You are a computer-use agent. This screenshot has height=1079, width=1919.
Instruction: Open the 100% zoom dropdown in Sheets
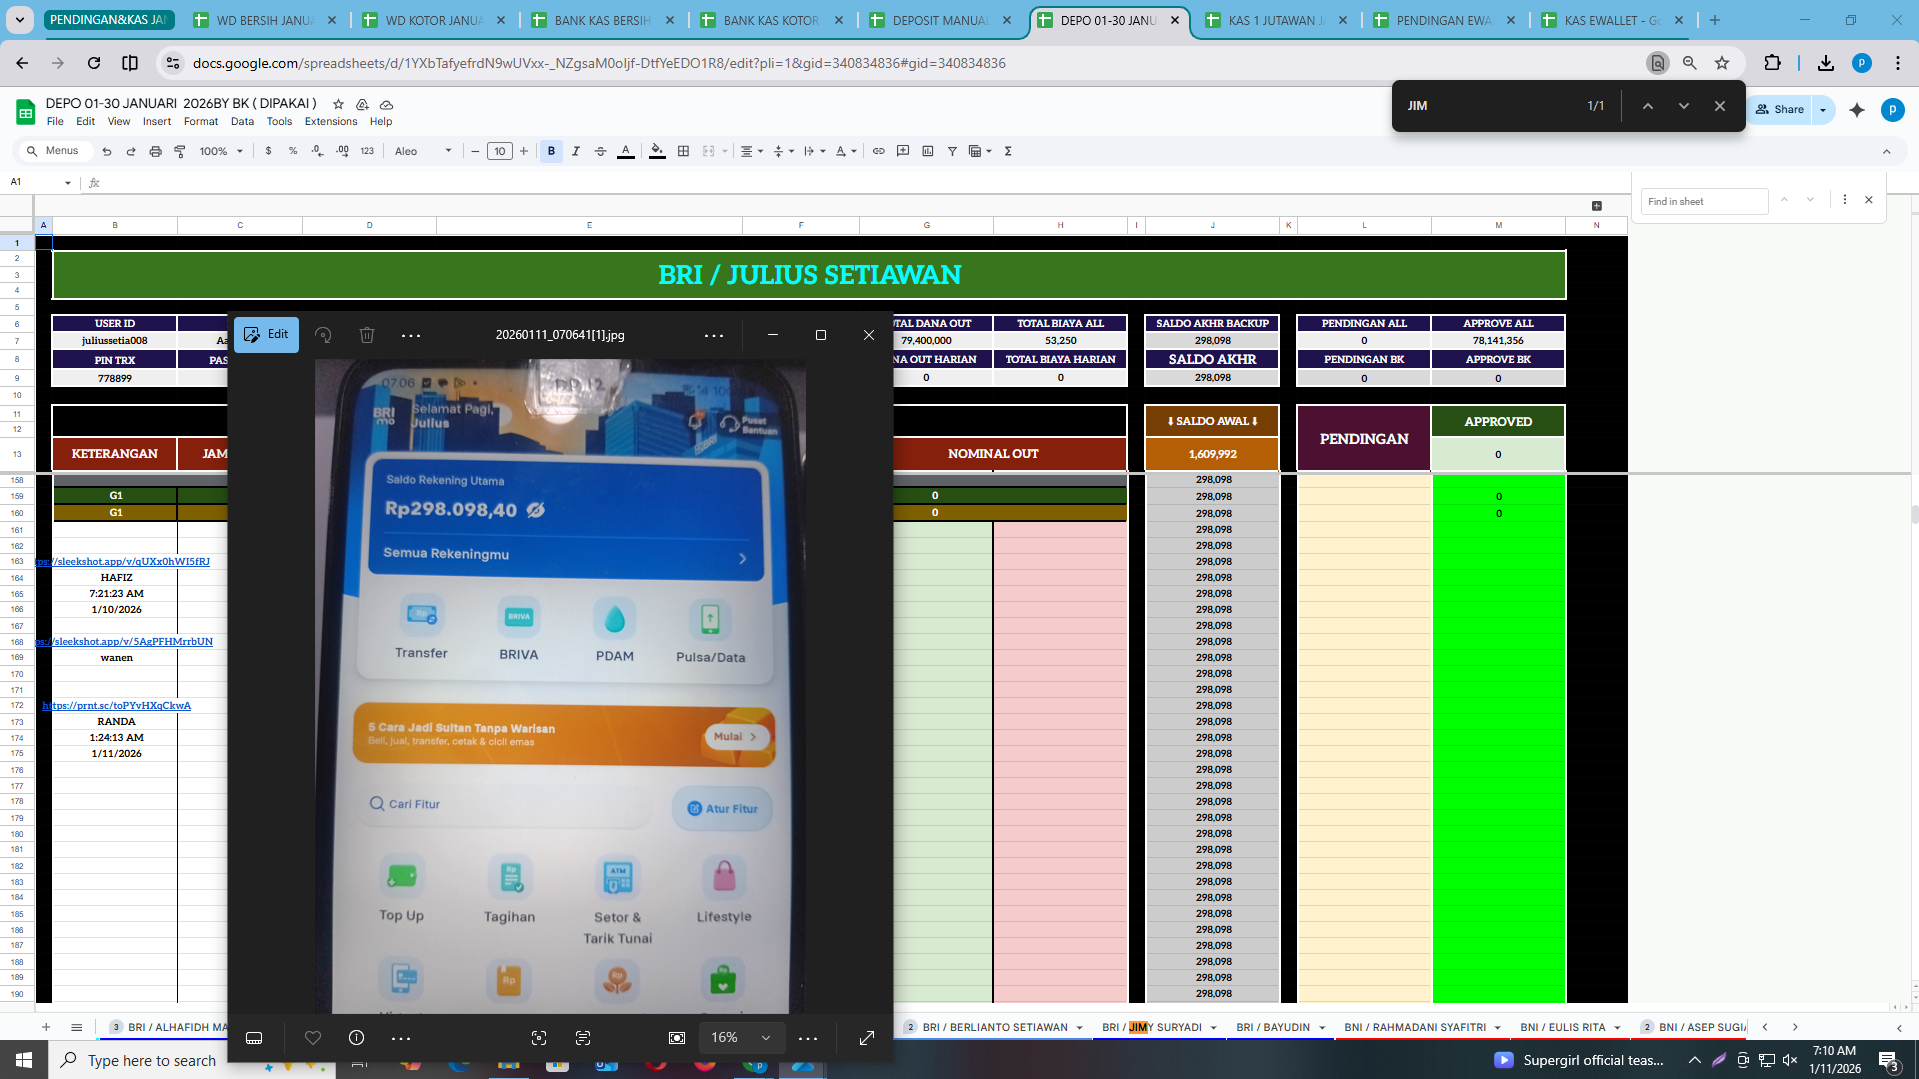point(221,151)
